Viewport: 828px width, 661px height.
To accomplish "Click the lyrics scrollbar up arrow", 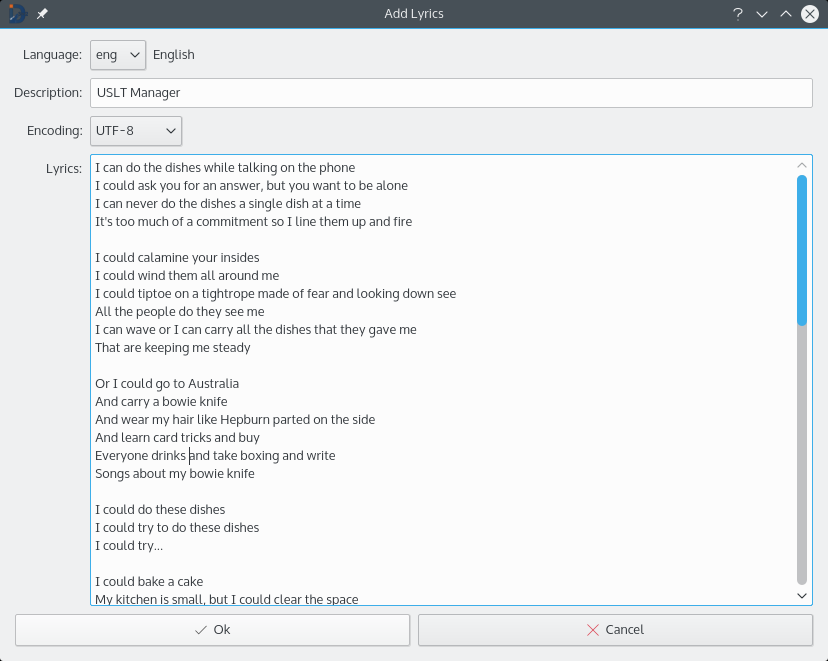I will pyautogui.click(x=802, y=165).
